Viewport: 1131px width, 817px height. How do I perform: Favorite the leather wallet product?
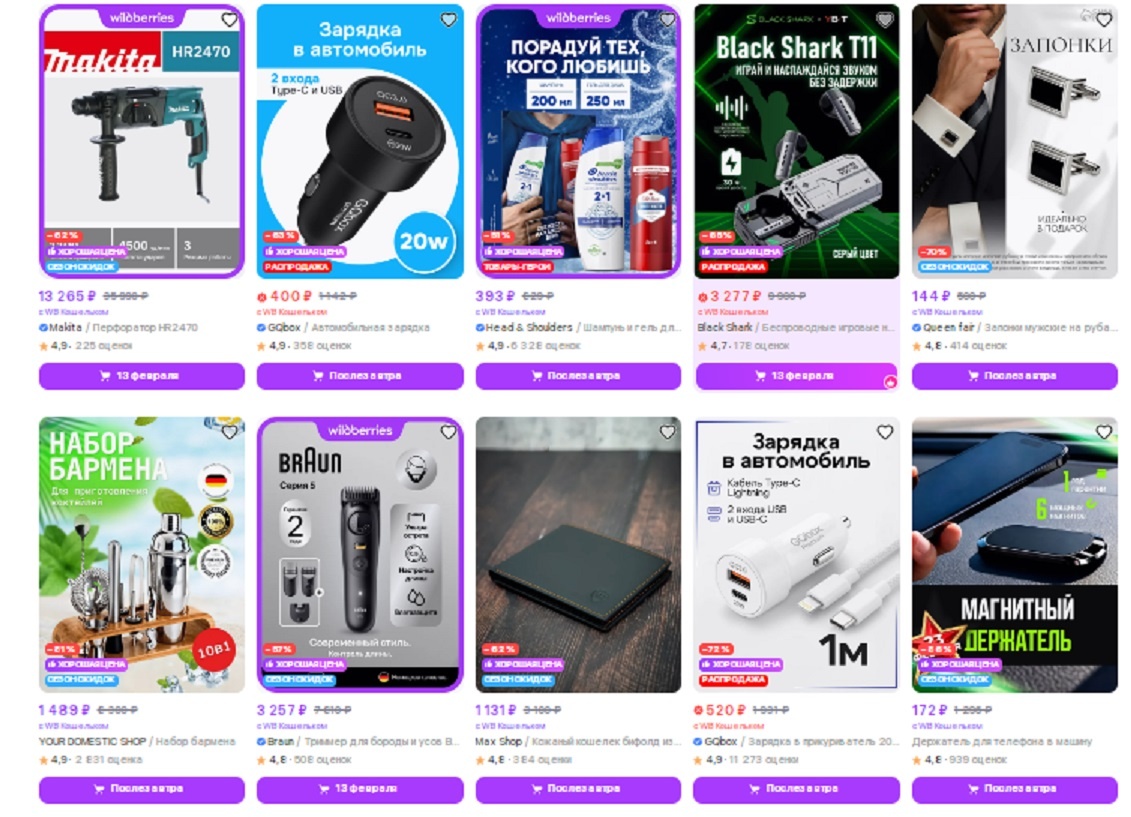point(667,432)
